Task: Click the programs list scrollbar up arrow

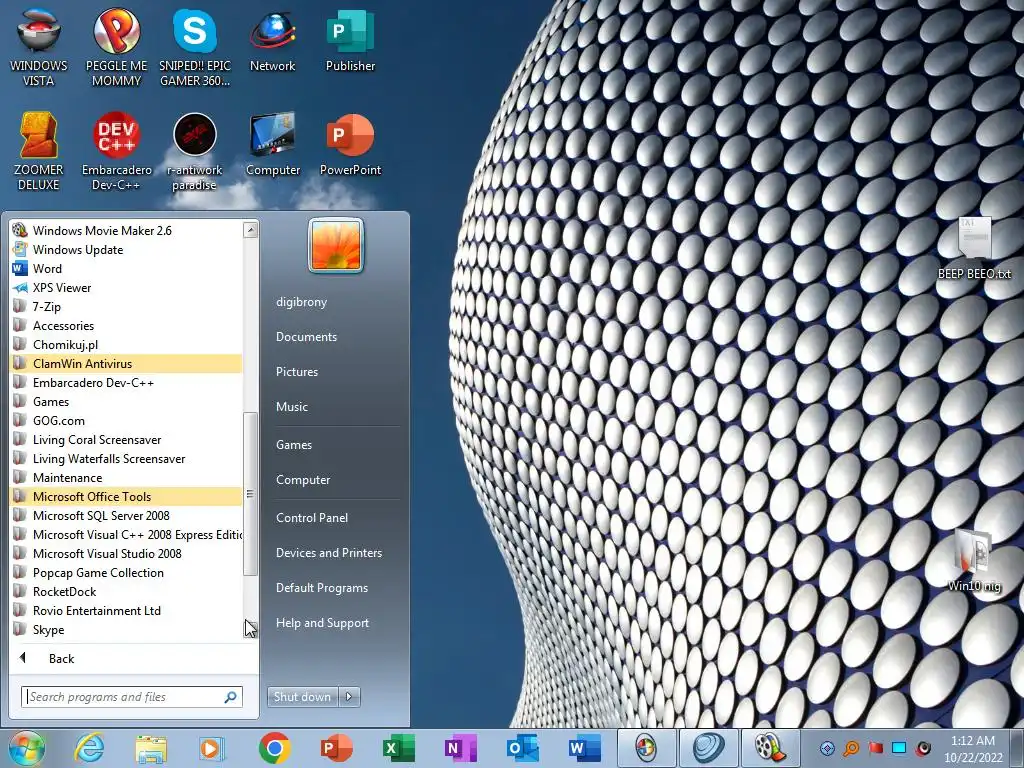Action: [x=250, y=229]
